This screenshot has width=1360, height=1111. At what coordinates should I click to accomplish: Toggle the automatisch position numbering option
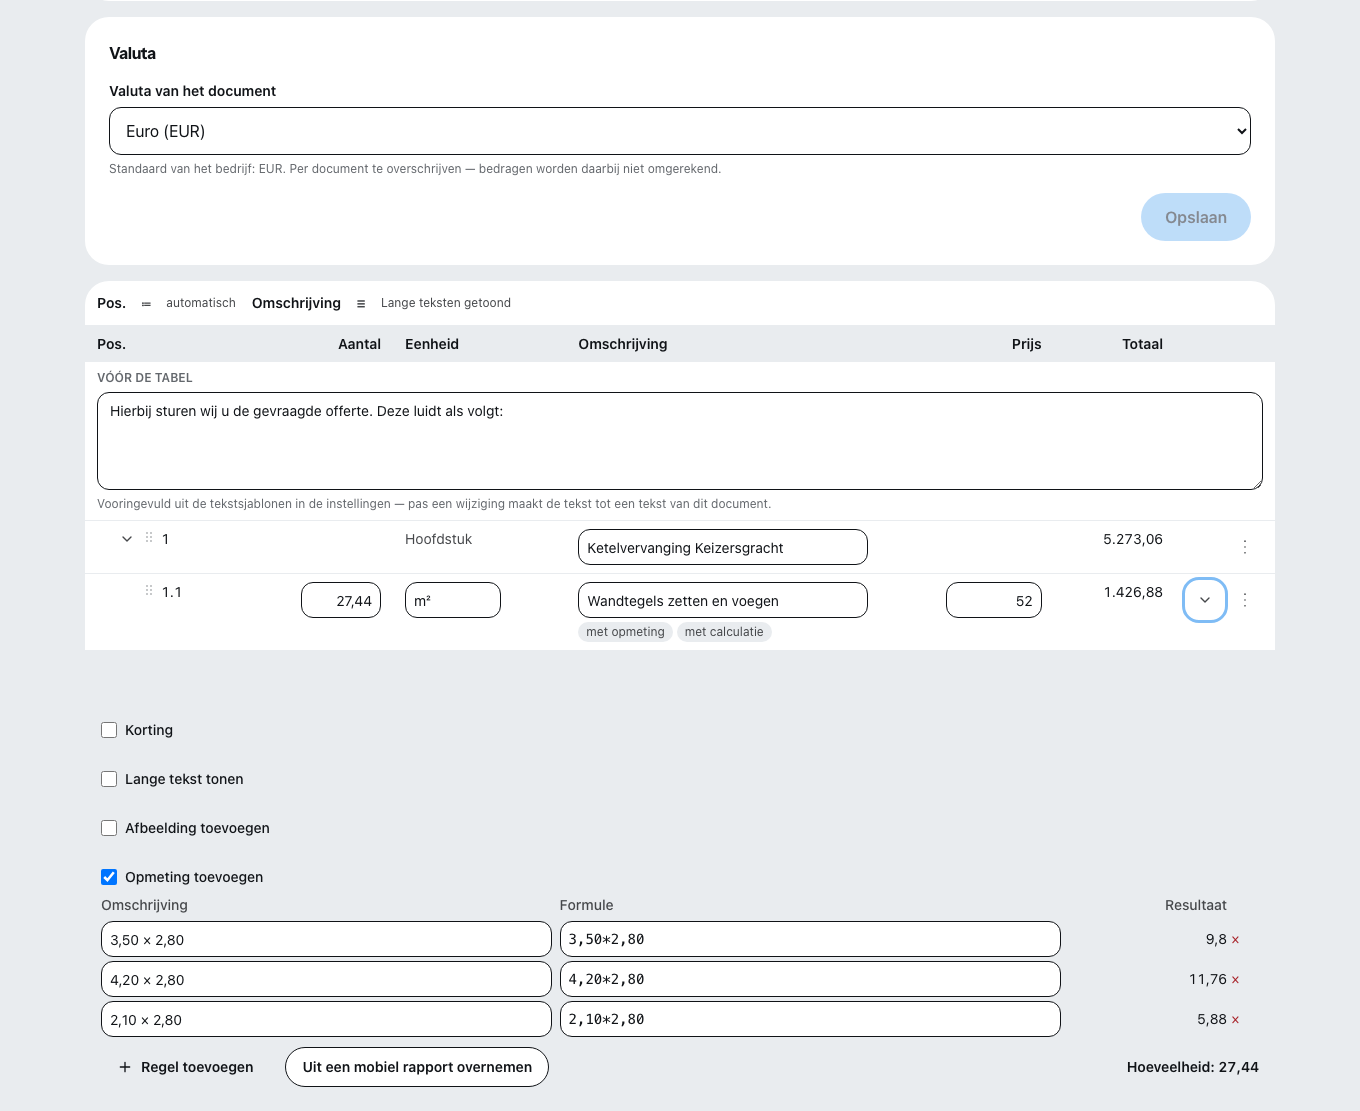point(201,303)
